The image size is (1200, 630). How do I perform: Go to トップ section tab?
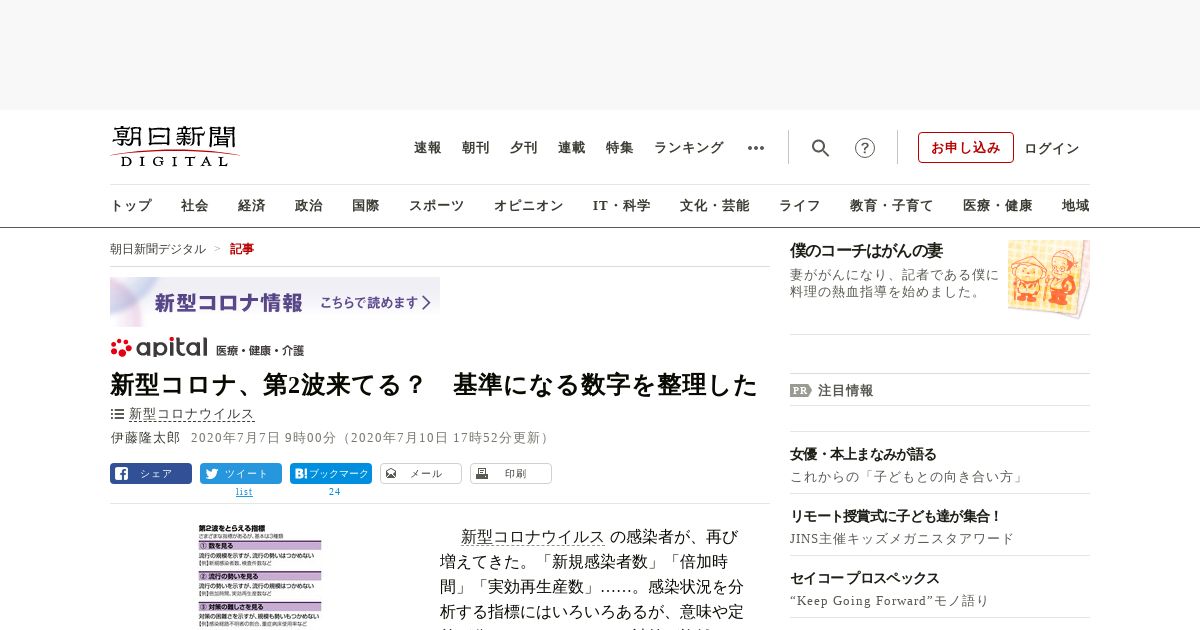click(131, 206)
